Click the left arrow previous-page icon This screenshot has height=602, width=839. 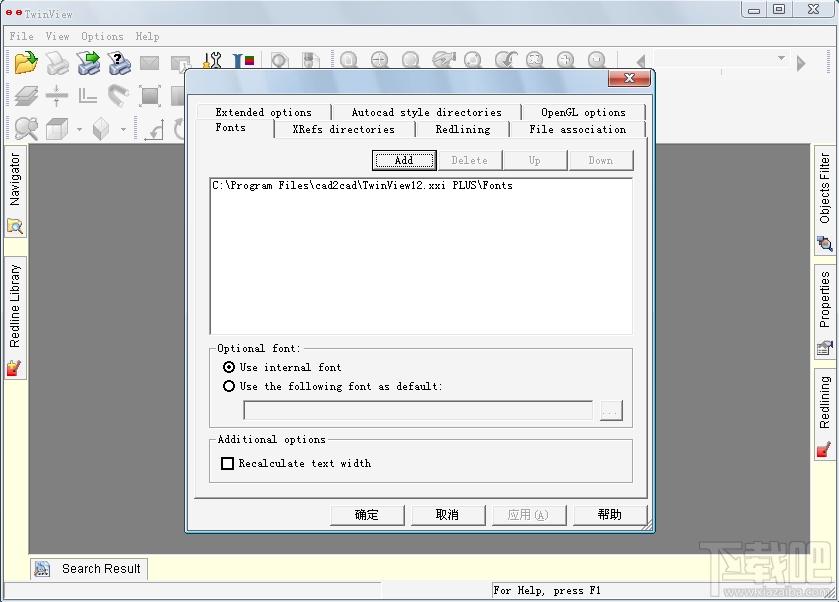tap(641, 62)
